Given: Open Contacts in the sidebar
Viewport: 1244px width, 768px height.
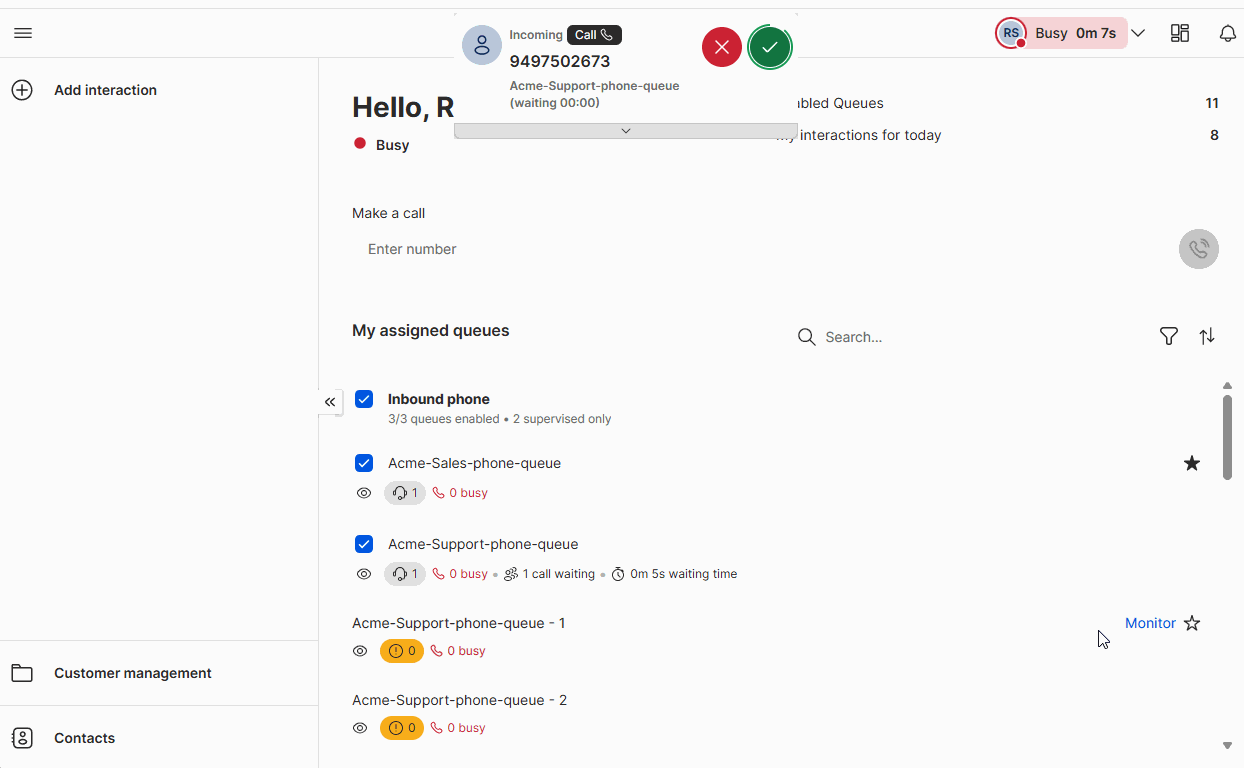Looking at the screenshot, I should click(x=84, y=738).
